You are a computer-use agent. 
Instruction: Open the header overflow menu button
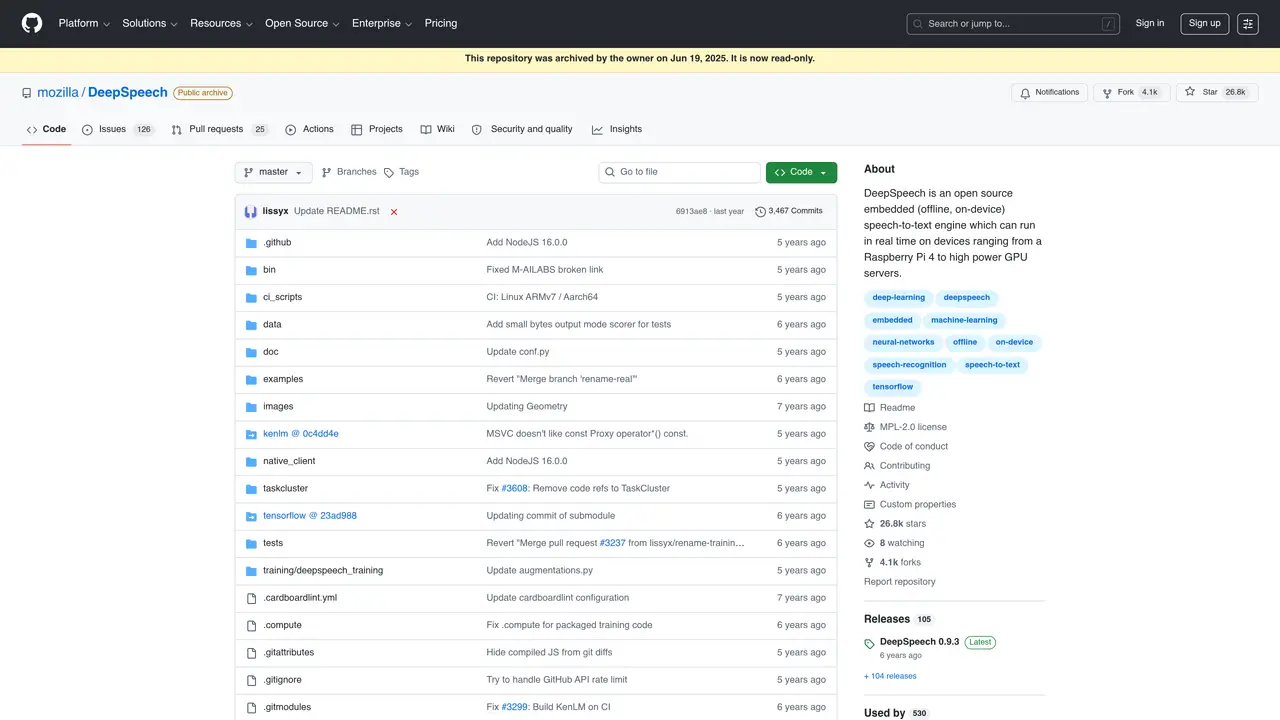pyautogui.click(x=1247, y=23)
